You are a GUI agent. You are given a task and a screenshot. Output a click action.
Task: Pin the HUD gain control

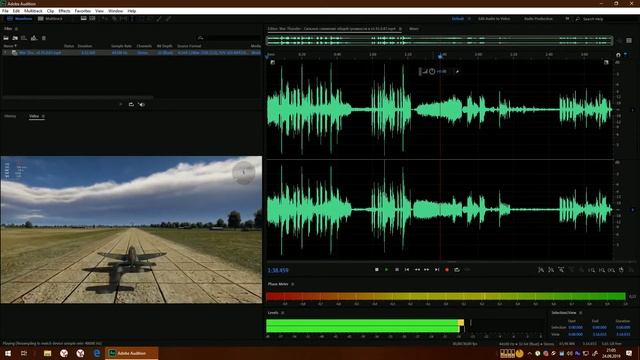[x=457, y=71]
